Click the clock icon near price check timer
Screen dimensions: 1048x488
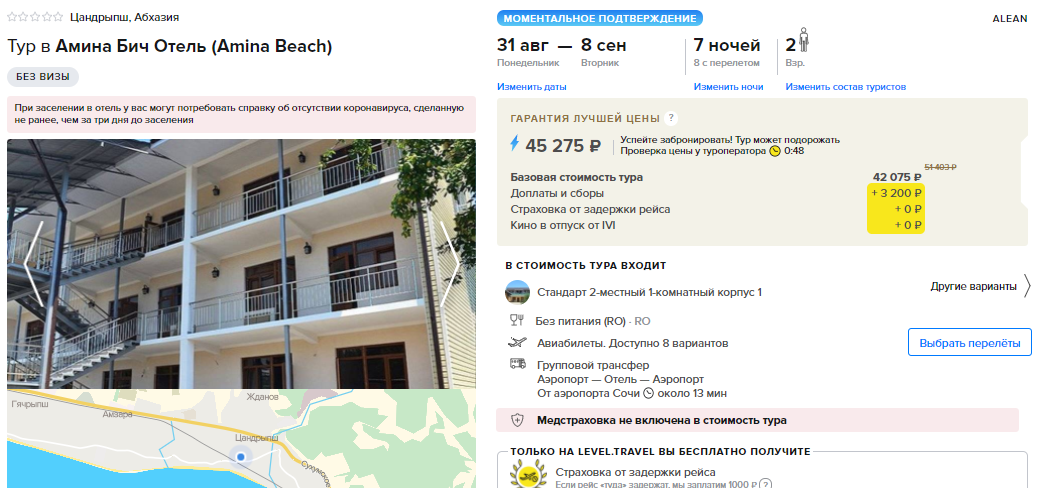pyautogui.click(x=775, y=151)
